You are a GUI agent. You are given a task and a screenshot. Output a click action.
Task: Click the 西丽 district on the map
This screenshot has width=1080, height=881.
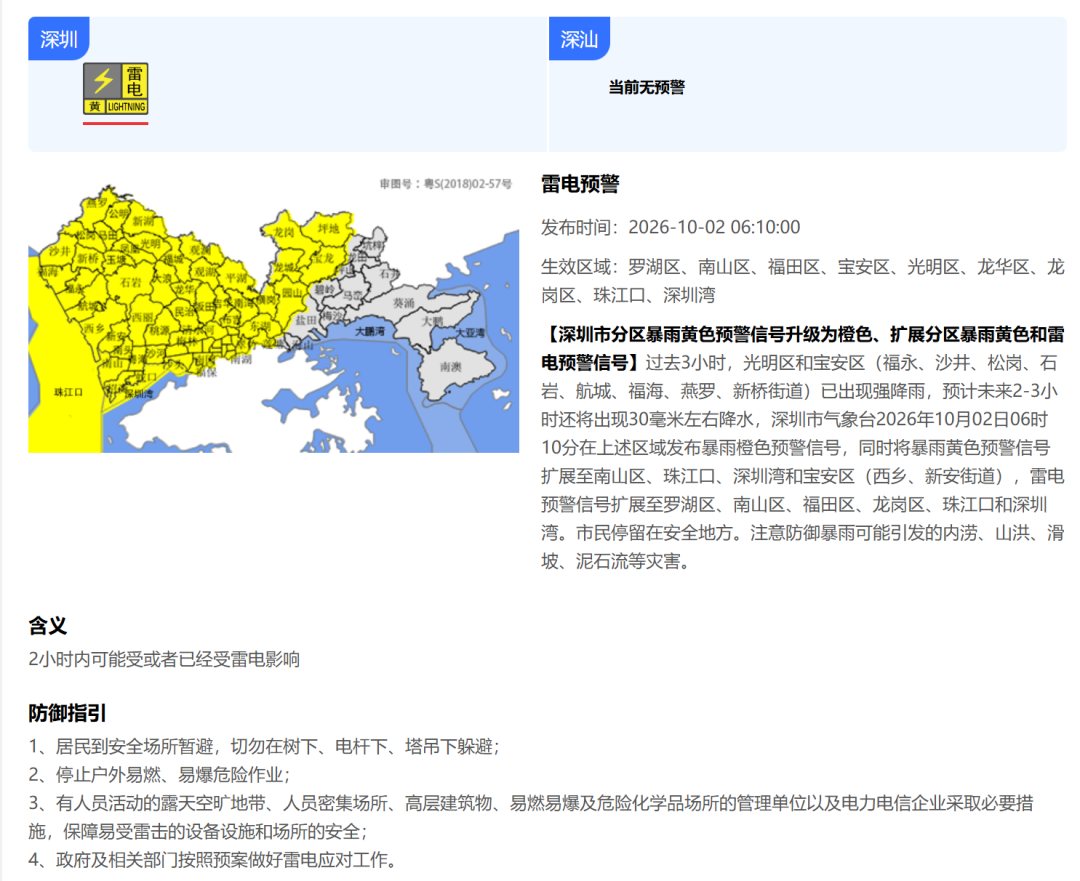click(x=143, y=318)
